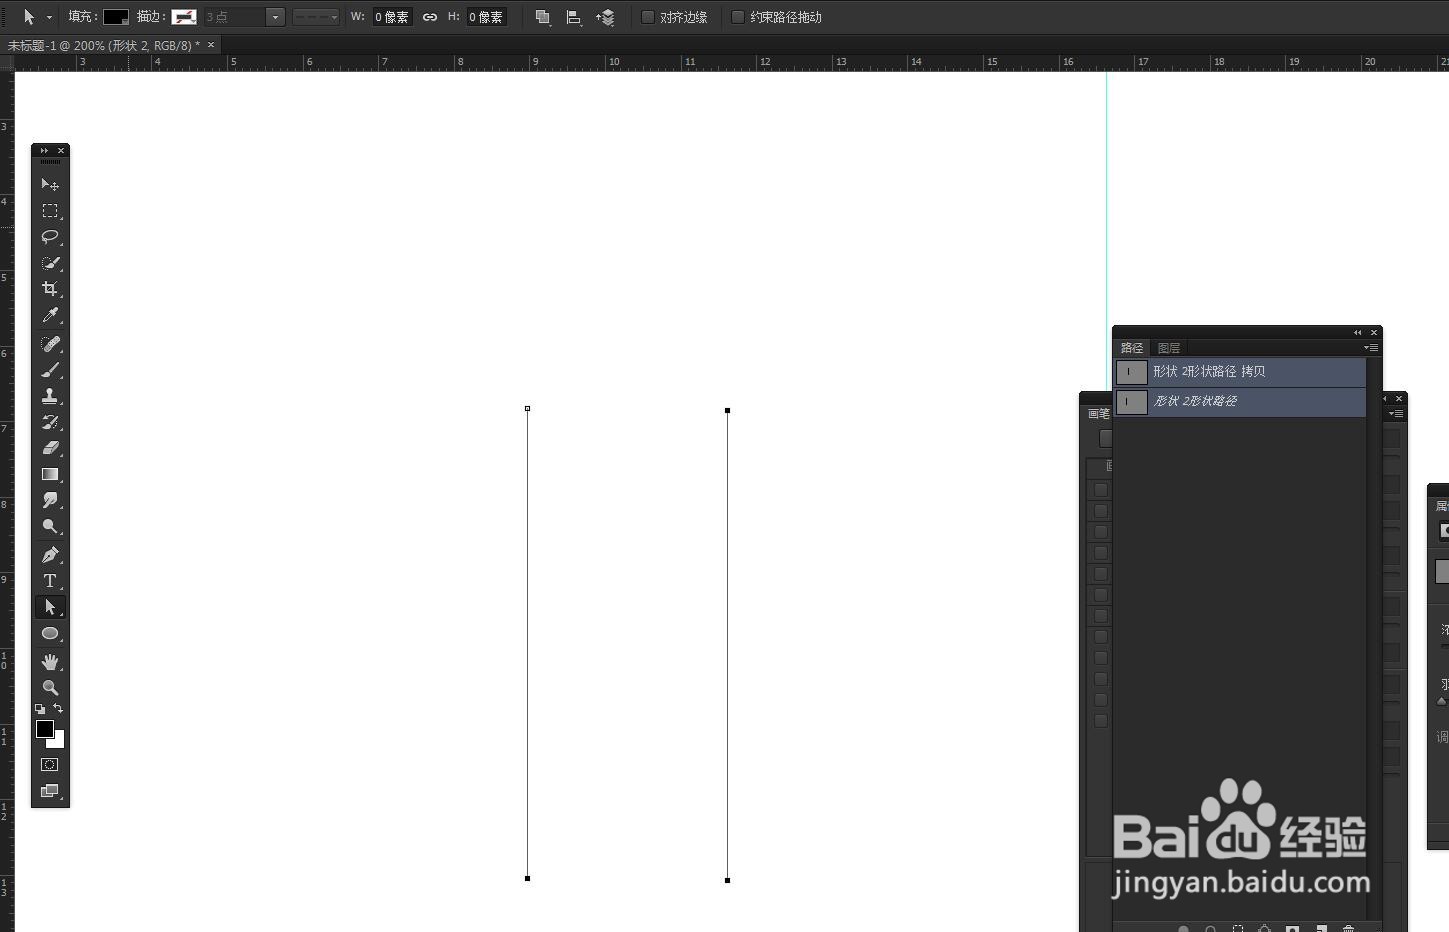Select the Hand tool
The width and height of the screenshot is (1449, 932).
click(50, 662)
